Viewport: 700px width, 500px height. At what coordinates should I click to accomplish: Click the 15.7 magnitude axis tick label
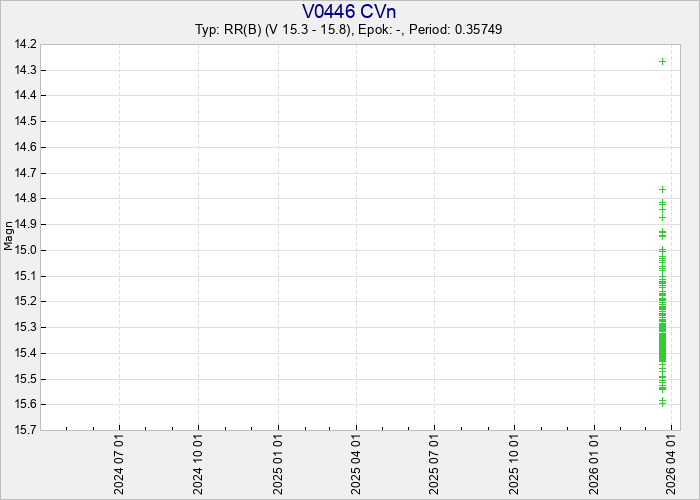click(x=26, y=430)
